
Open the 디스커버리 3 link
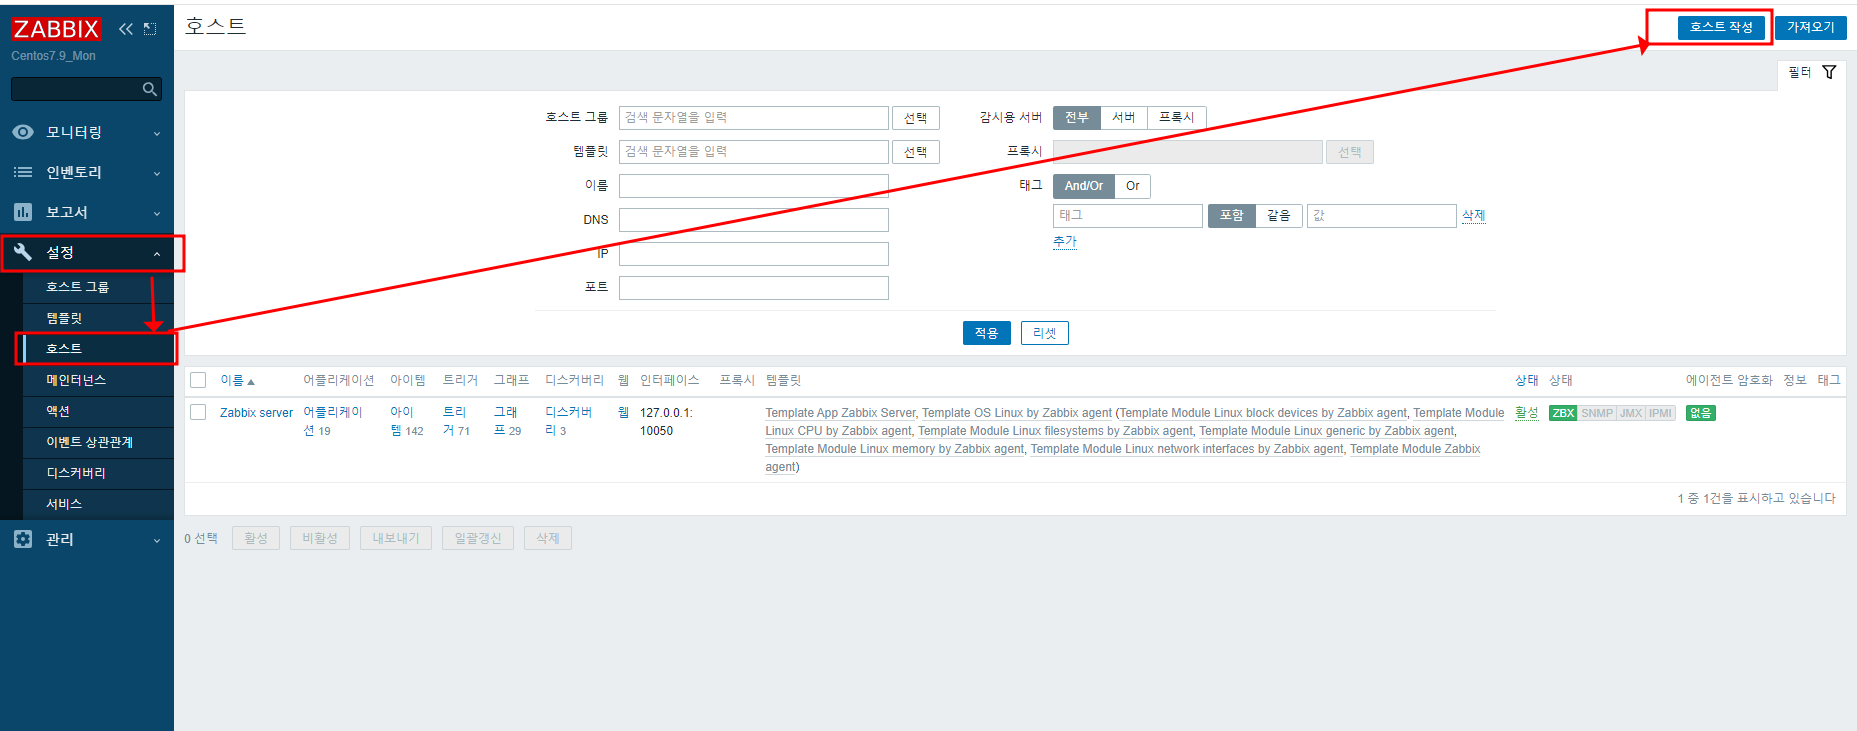569,421
